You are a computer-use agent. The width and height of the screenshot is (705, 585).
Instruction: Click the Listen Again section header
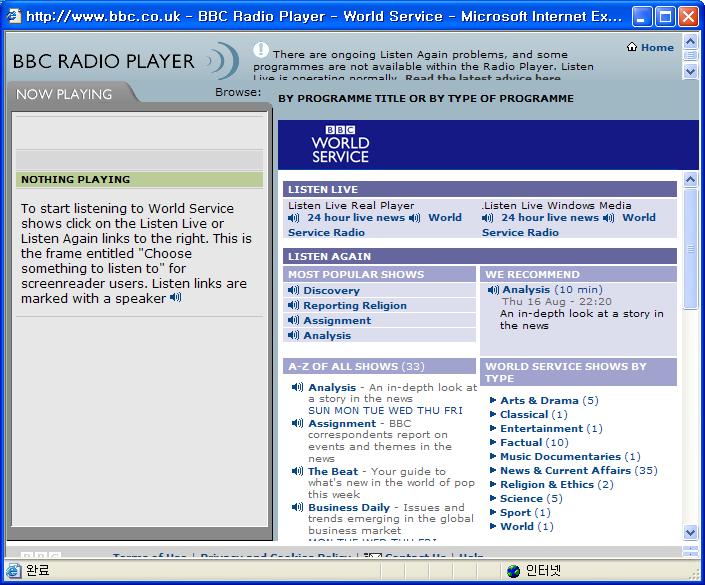[480, 256]
